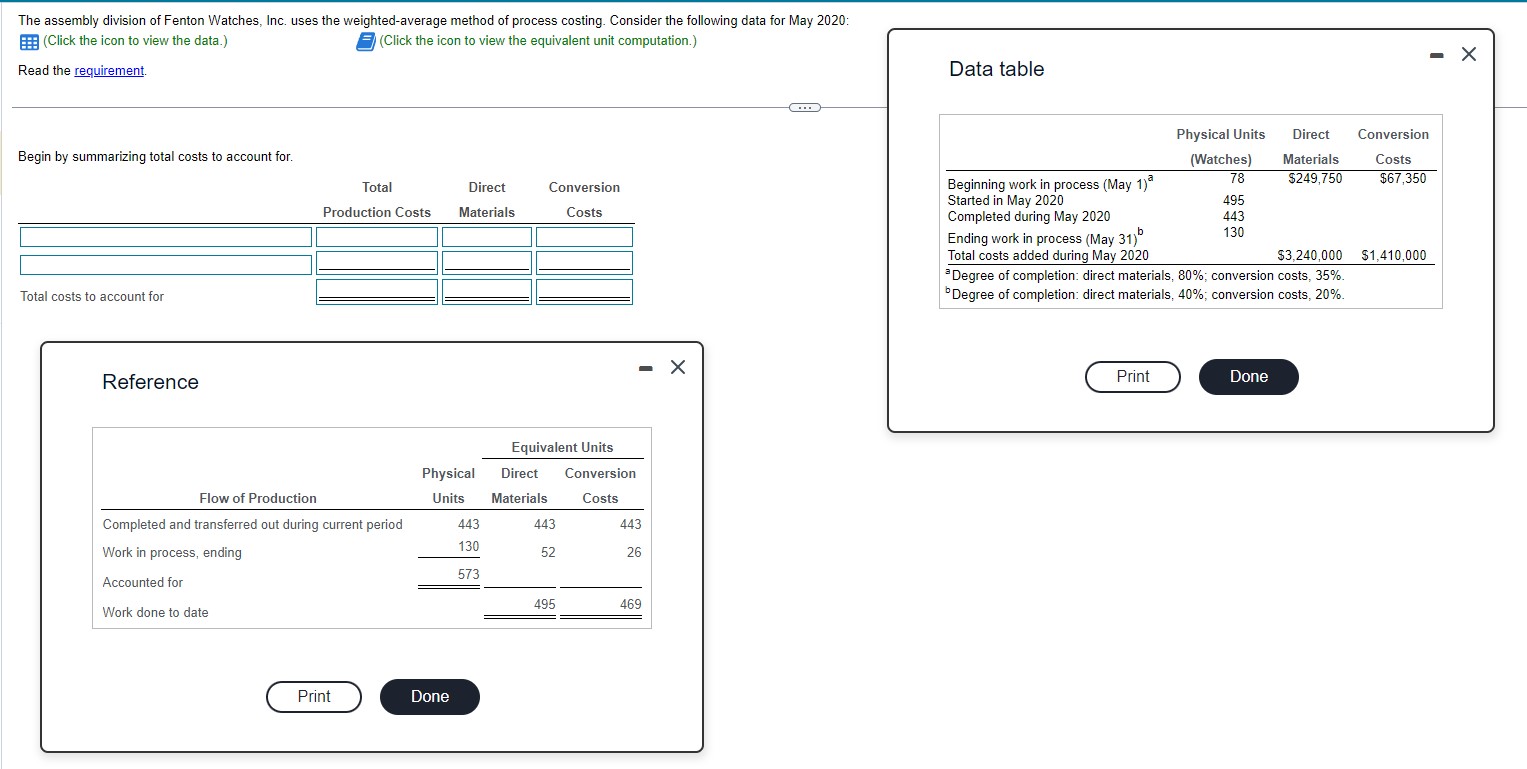Close the Data table dialog
This screenshot has width=1527, height=769.
(x=1468, y=55)
